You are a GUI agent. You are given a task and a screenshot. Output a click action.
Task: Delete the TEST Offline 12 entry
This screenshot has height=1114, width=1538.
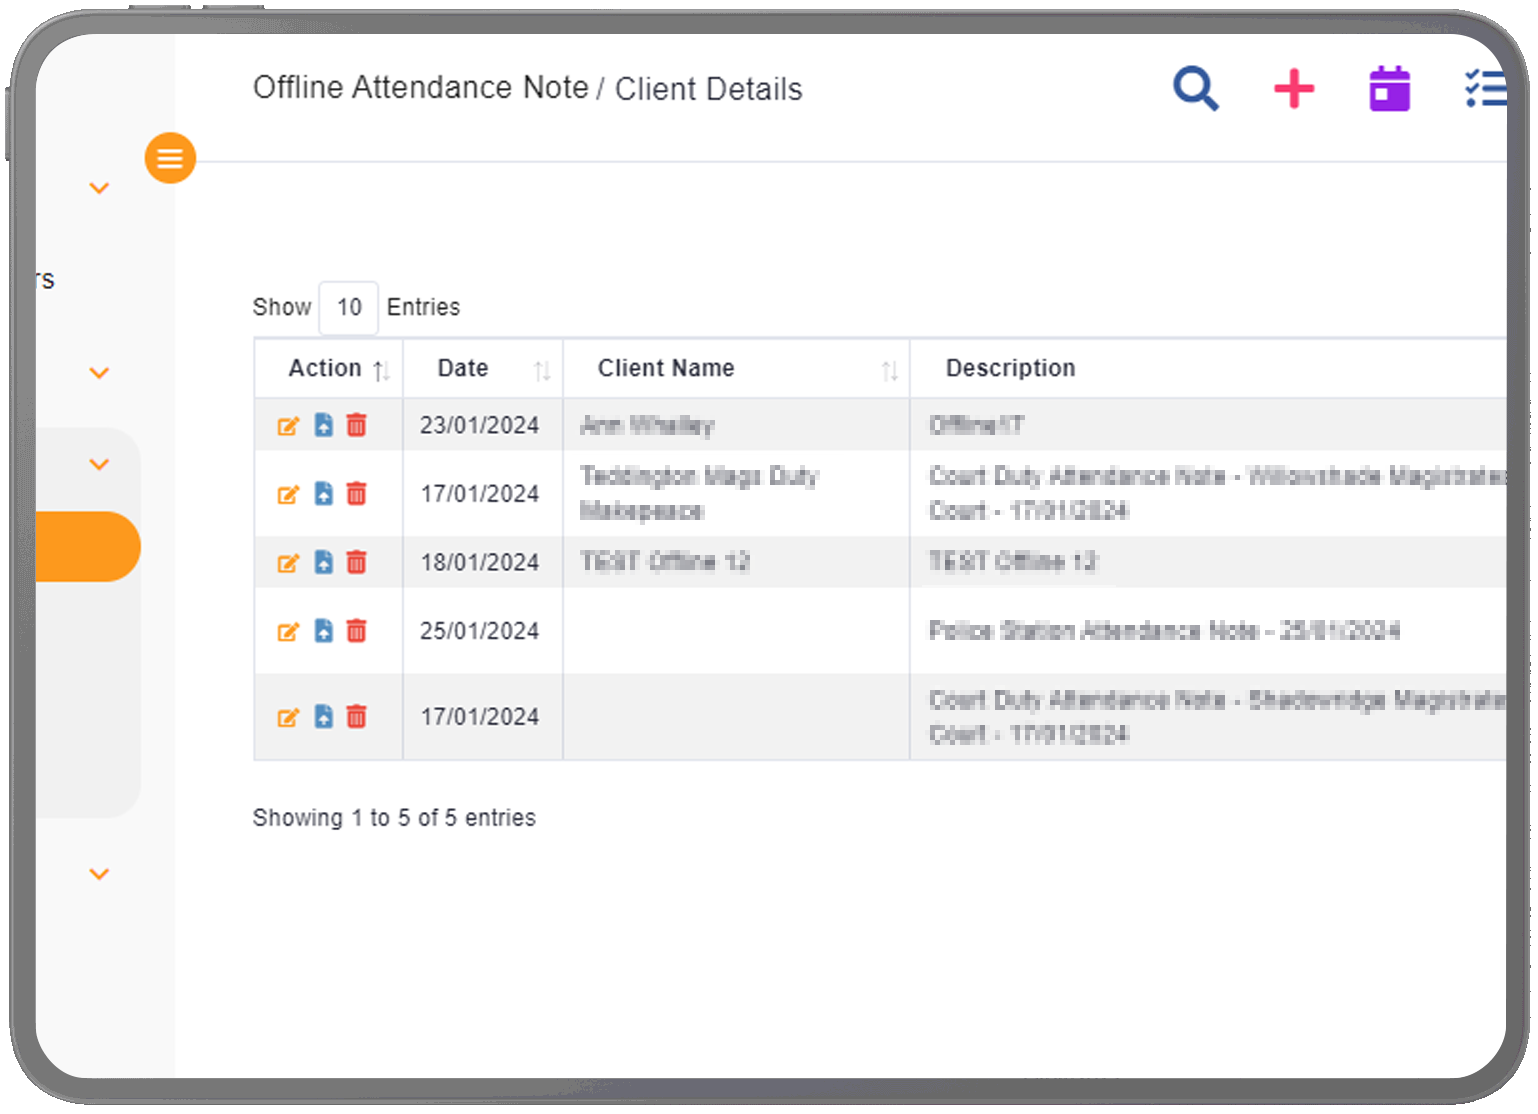(x=357, y=562)
